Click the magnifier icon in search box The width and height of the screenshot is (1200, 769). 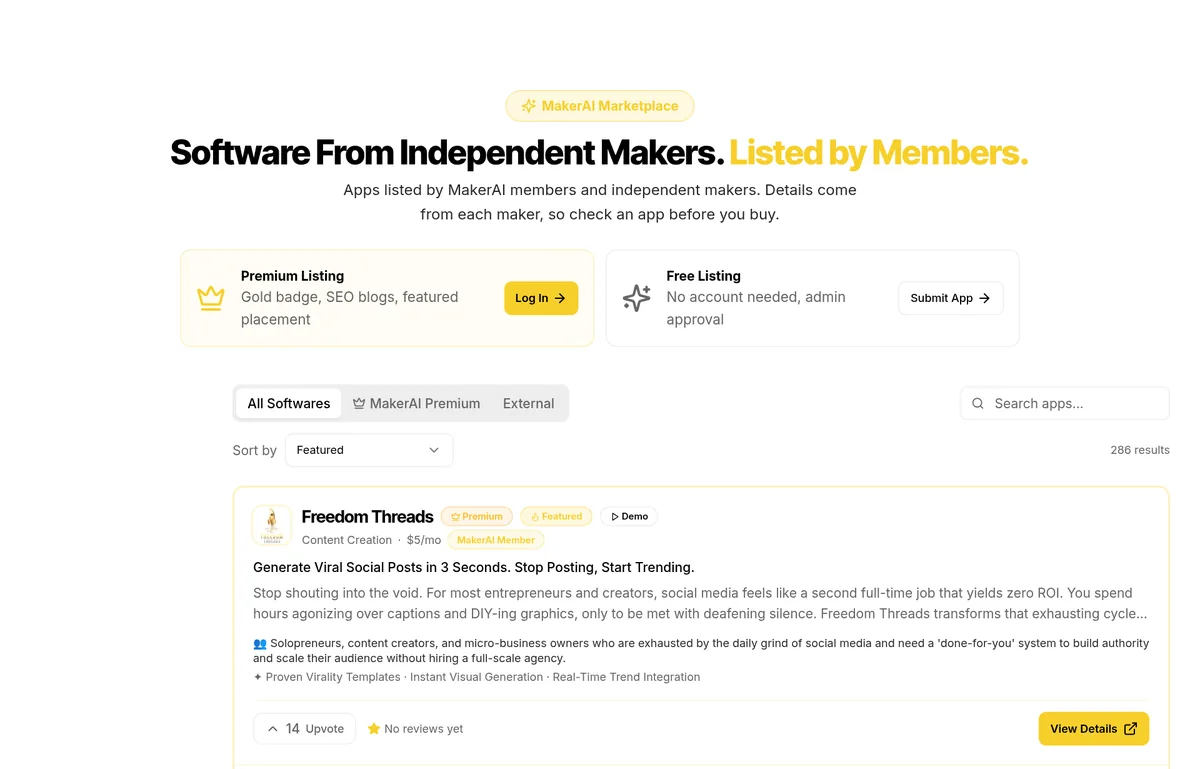(x=978, y=404)
